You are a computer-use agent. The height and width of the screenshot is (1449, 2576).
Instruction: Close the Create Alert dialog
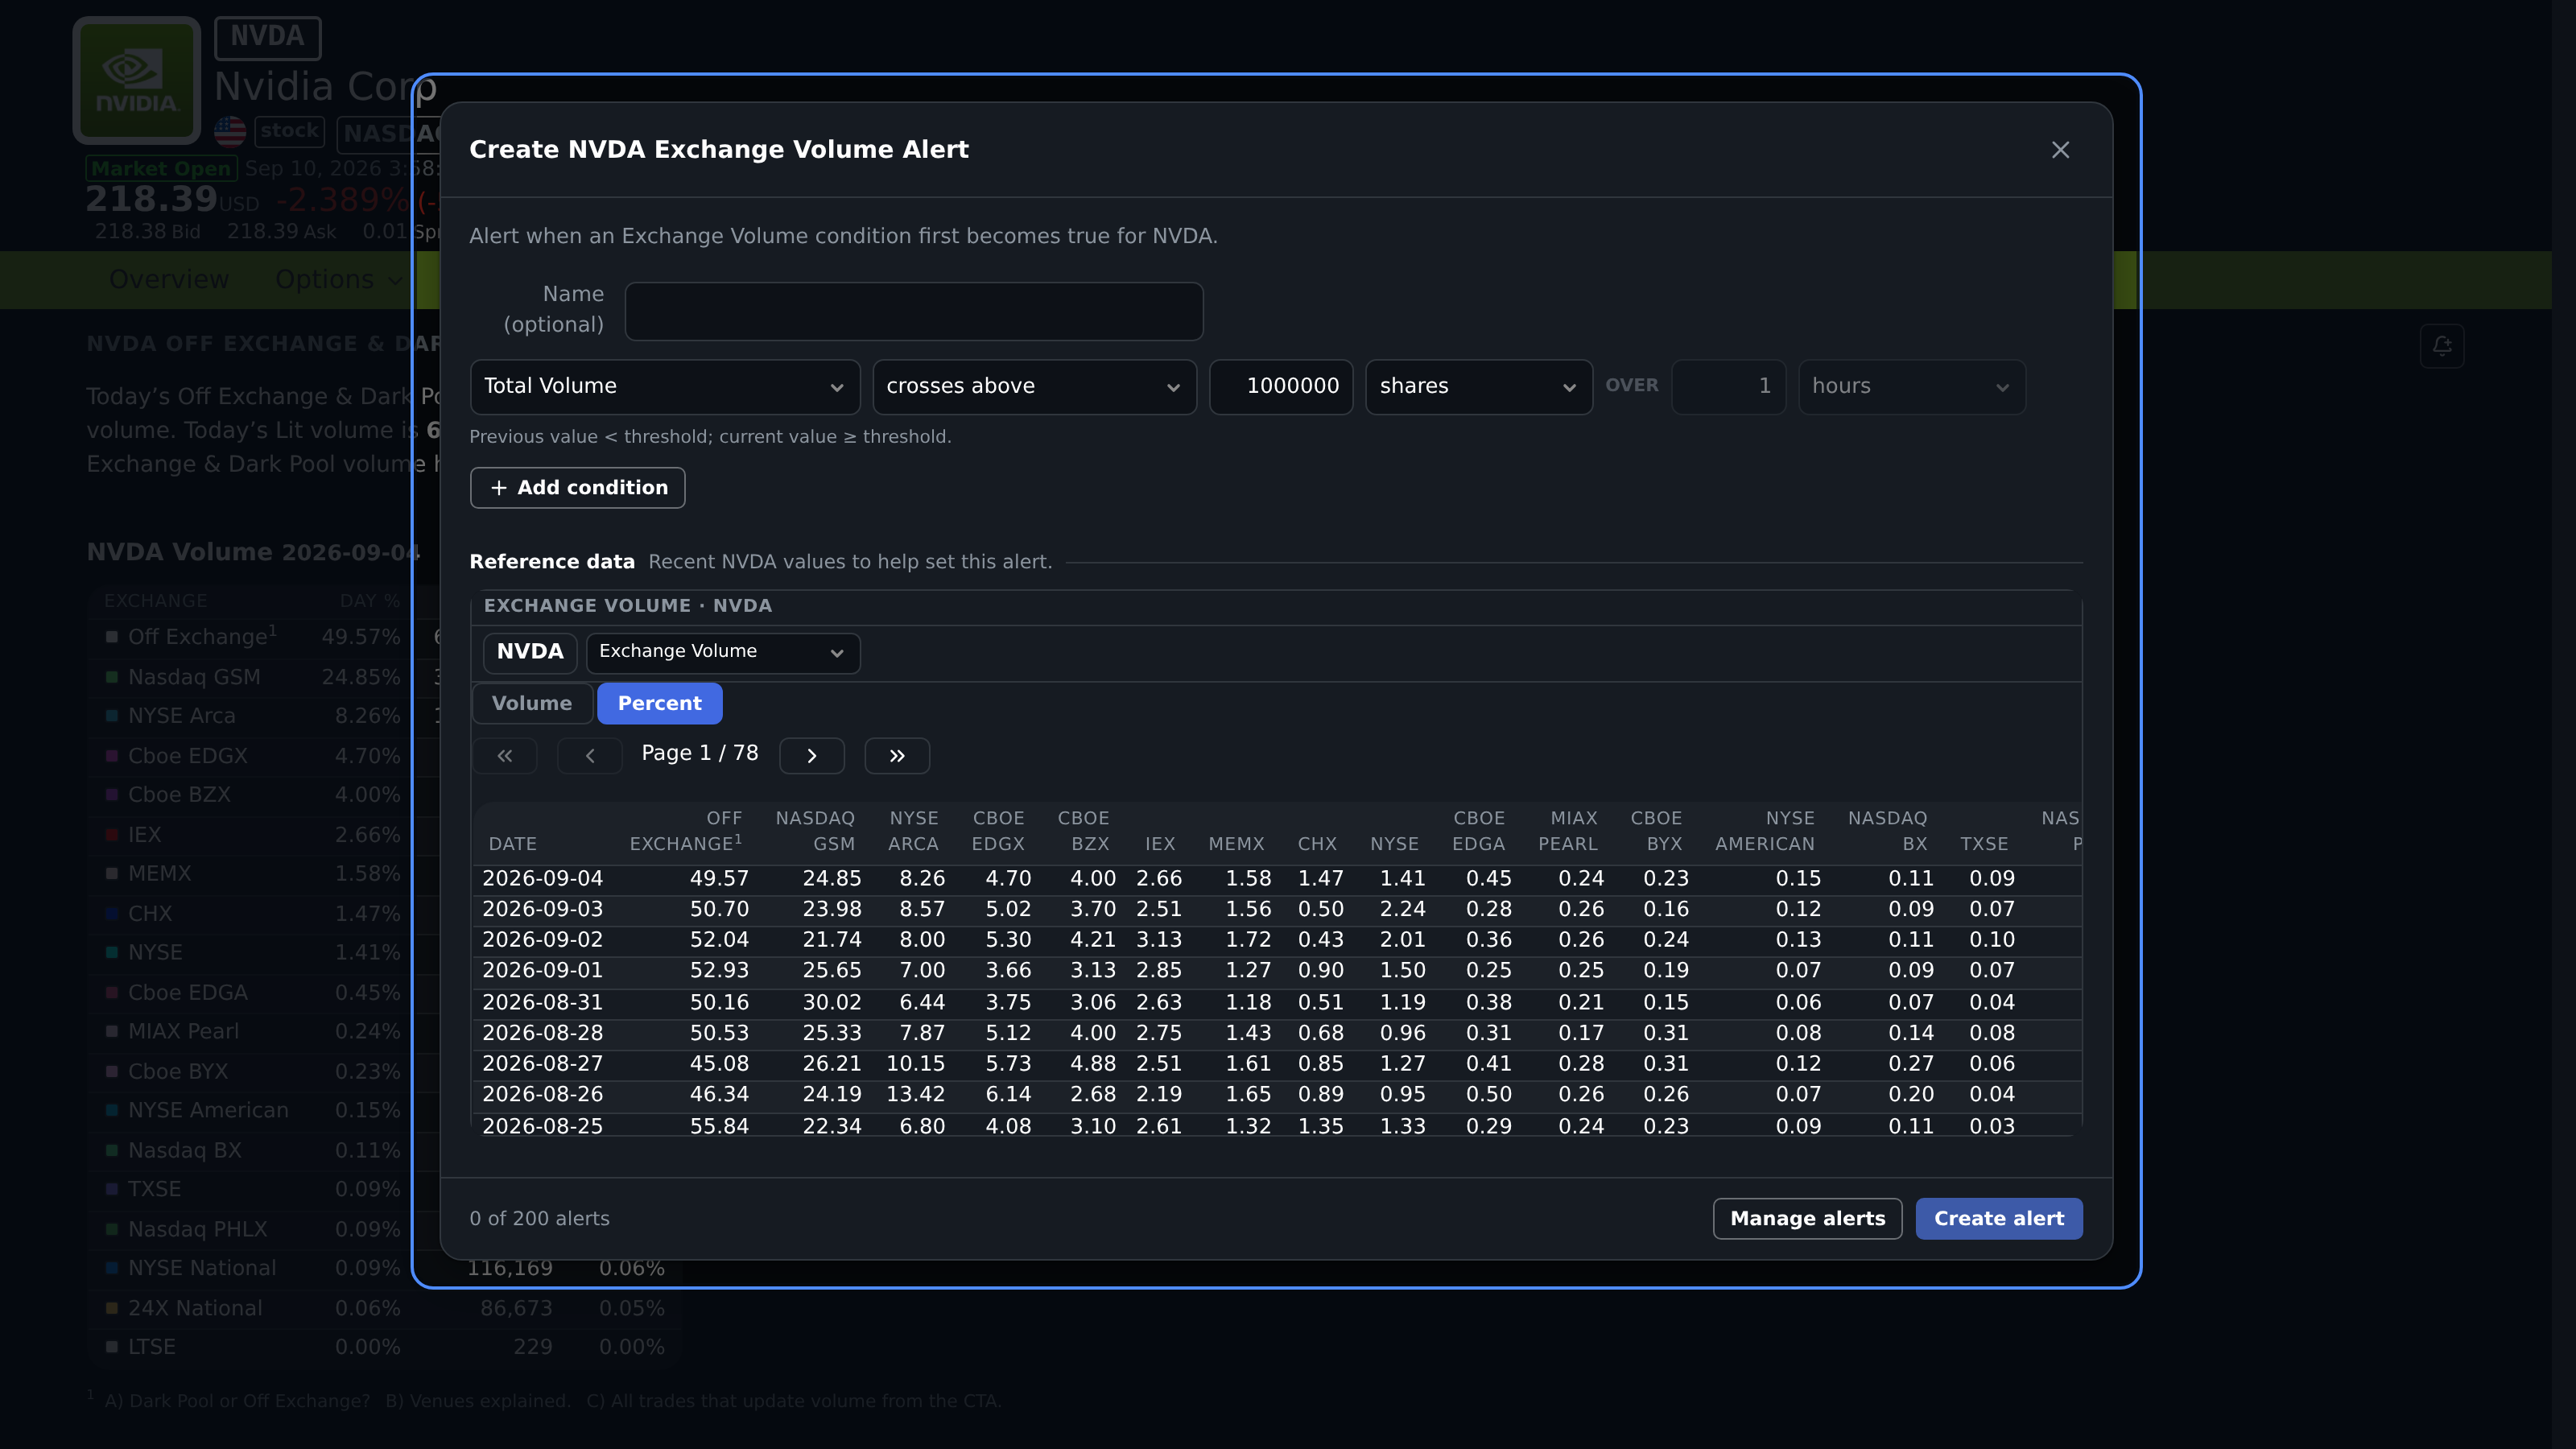[x=2060, y=150]
